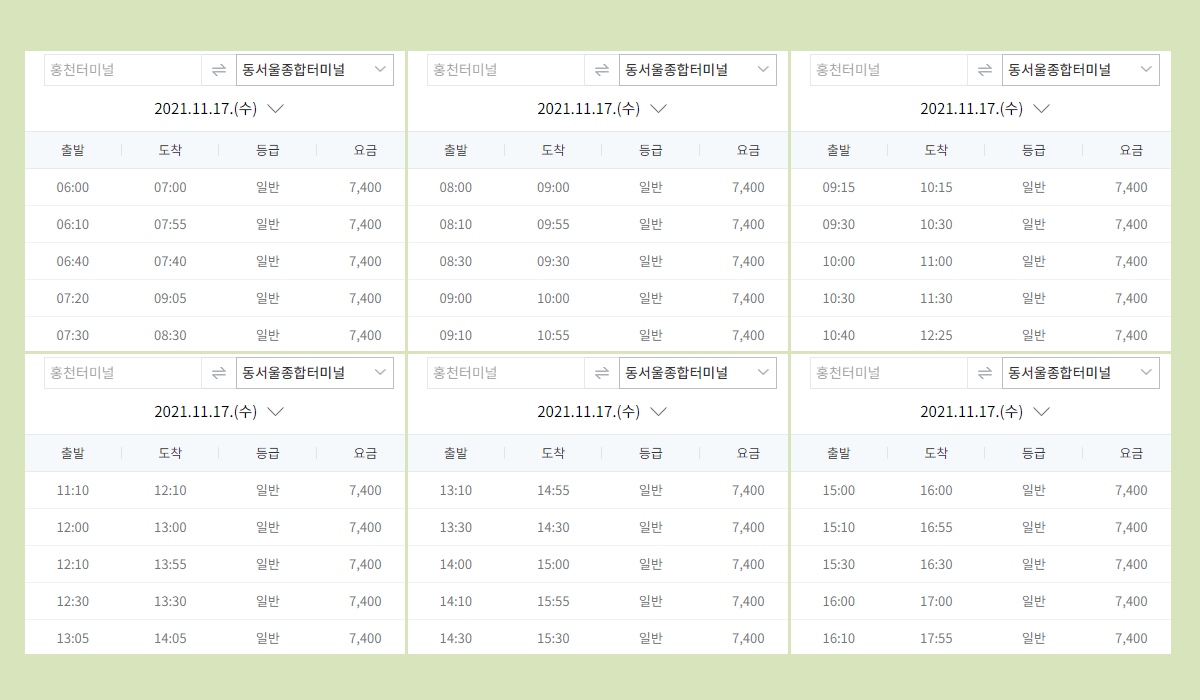The height and width of the screenshot is (700, 1200).
Task: Click 7,400 fare in the 07:20 departure row
Action: [x=365, y=299]
